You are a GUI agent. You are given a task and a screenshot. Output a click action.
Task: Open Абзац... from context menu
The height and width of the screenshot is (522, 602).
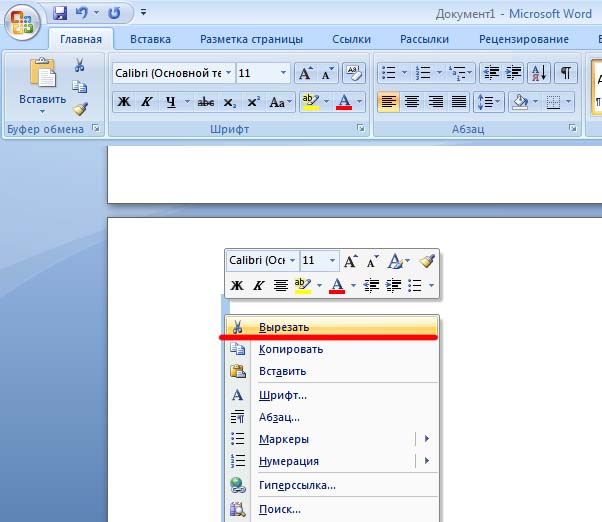(x=332, y=417)
